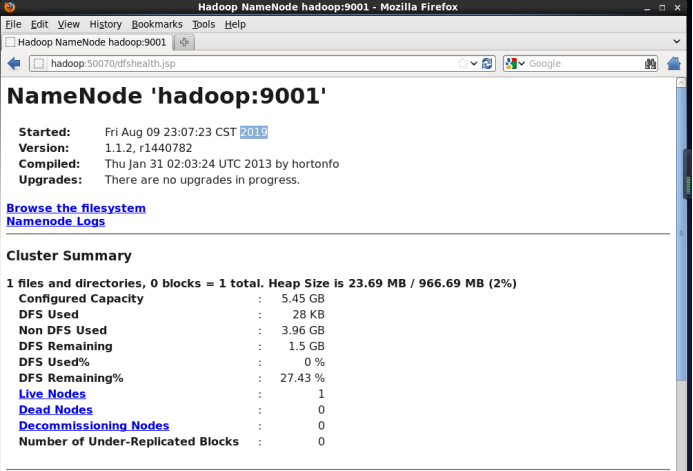Viewport: 693px width, 471px height.
Task: Click the binoculars search icon
Action: [x=650, y=64]
